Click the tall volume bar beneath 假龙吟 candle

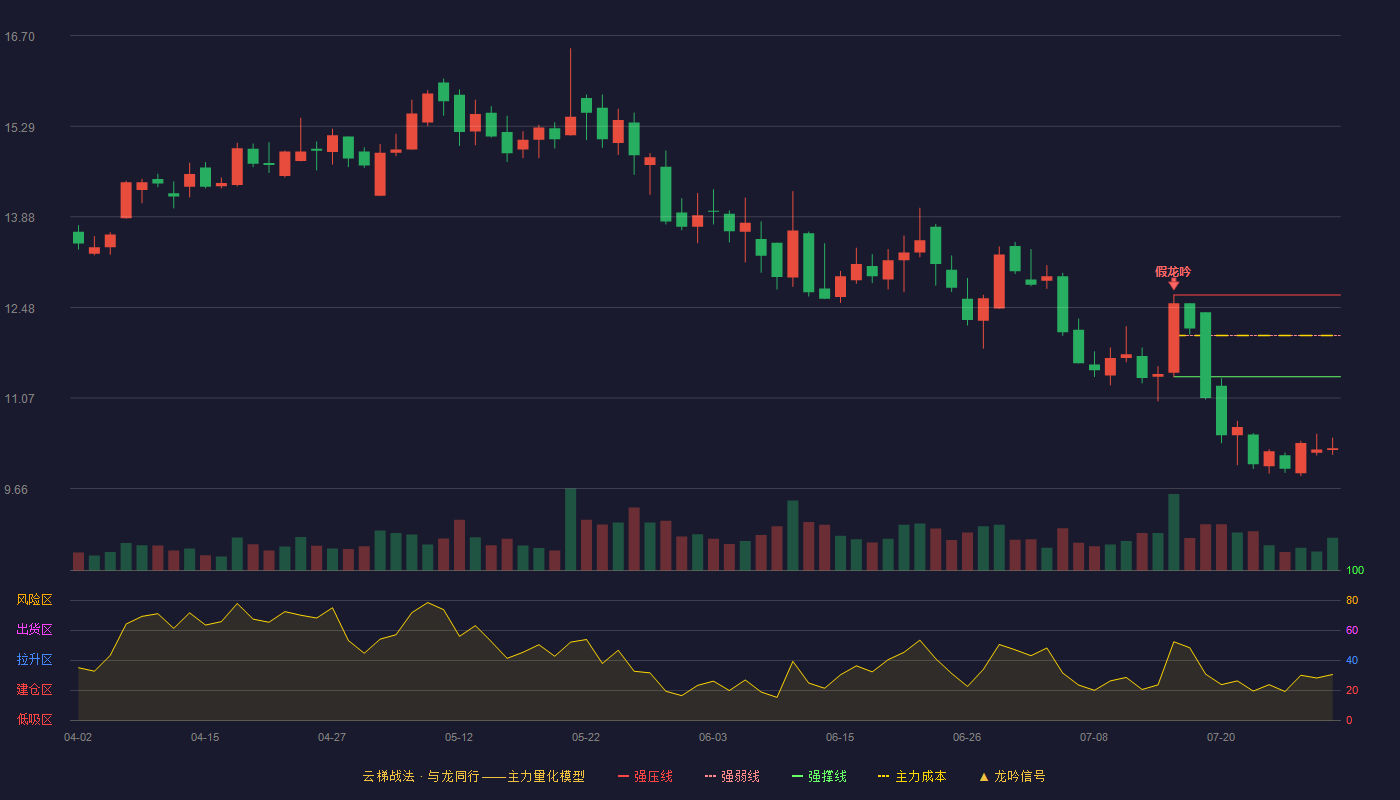point(1174,532)
